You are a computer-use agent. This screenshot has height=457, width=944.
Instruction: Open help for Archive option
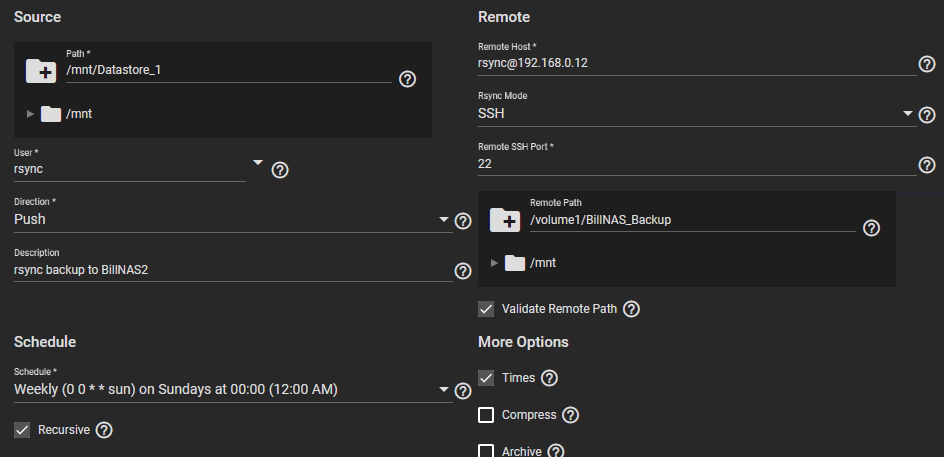pyautogui.click(x=556, y=451)
